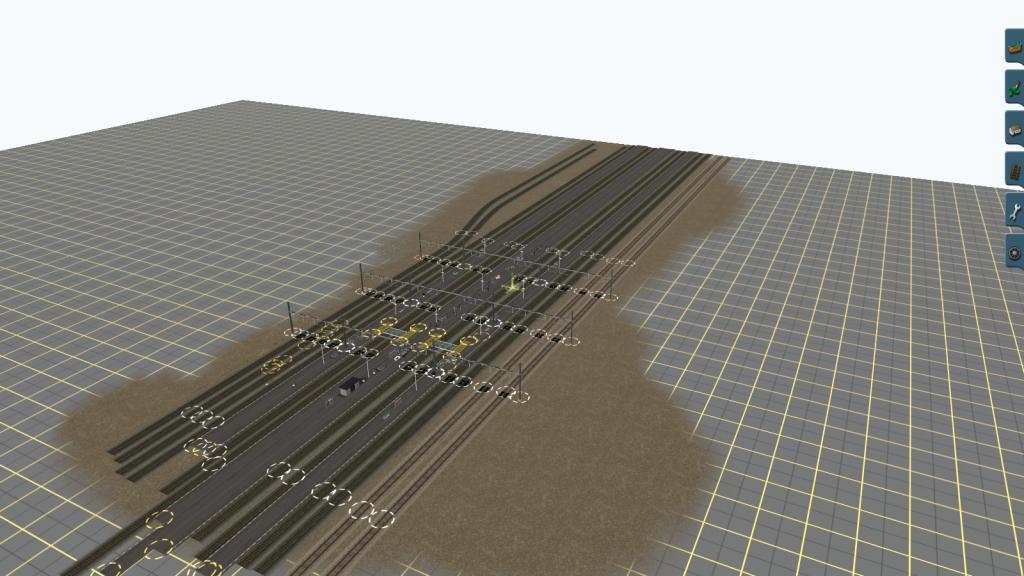The image size is (1024, 576).
Task: Select the small dark building beside the tracks
Action: [x=351, y=386]
